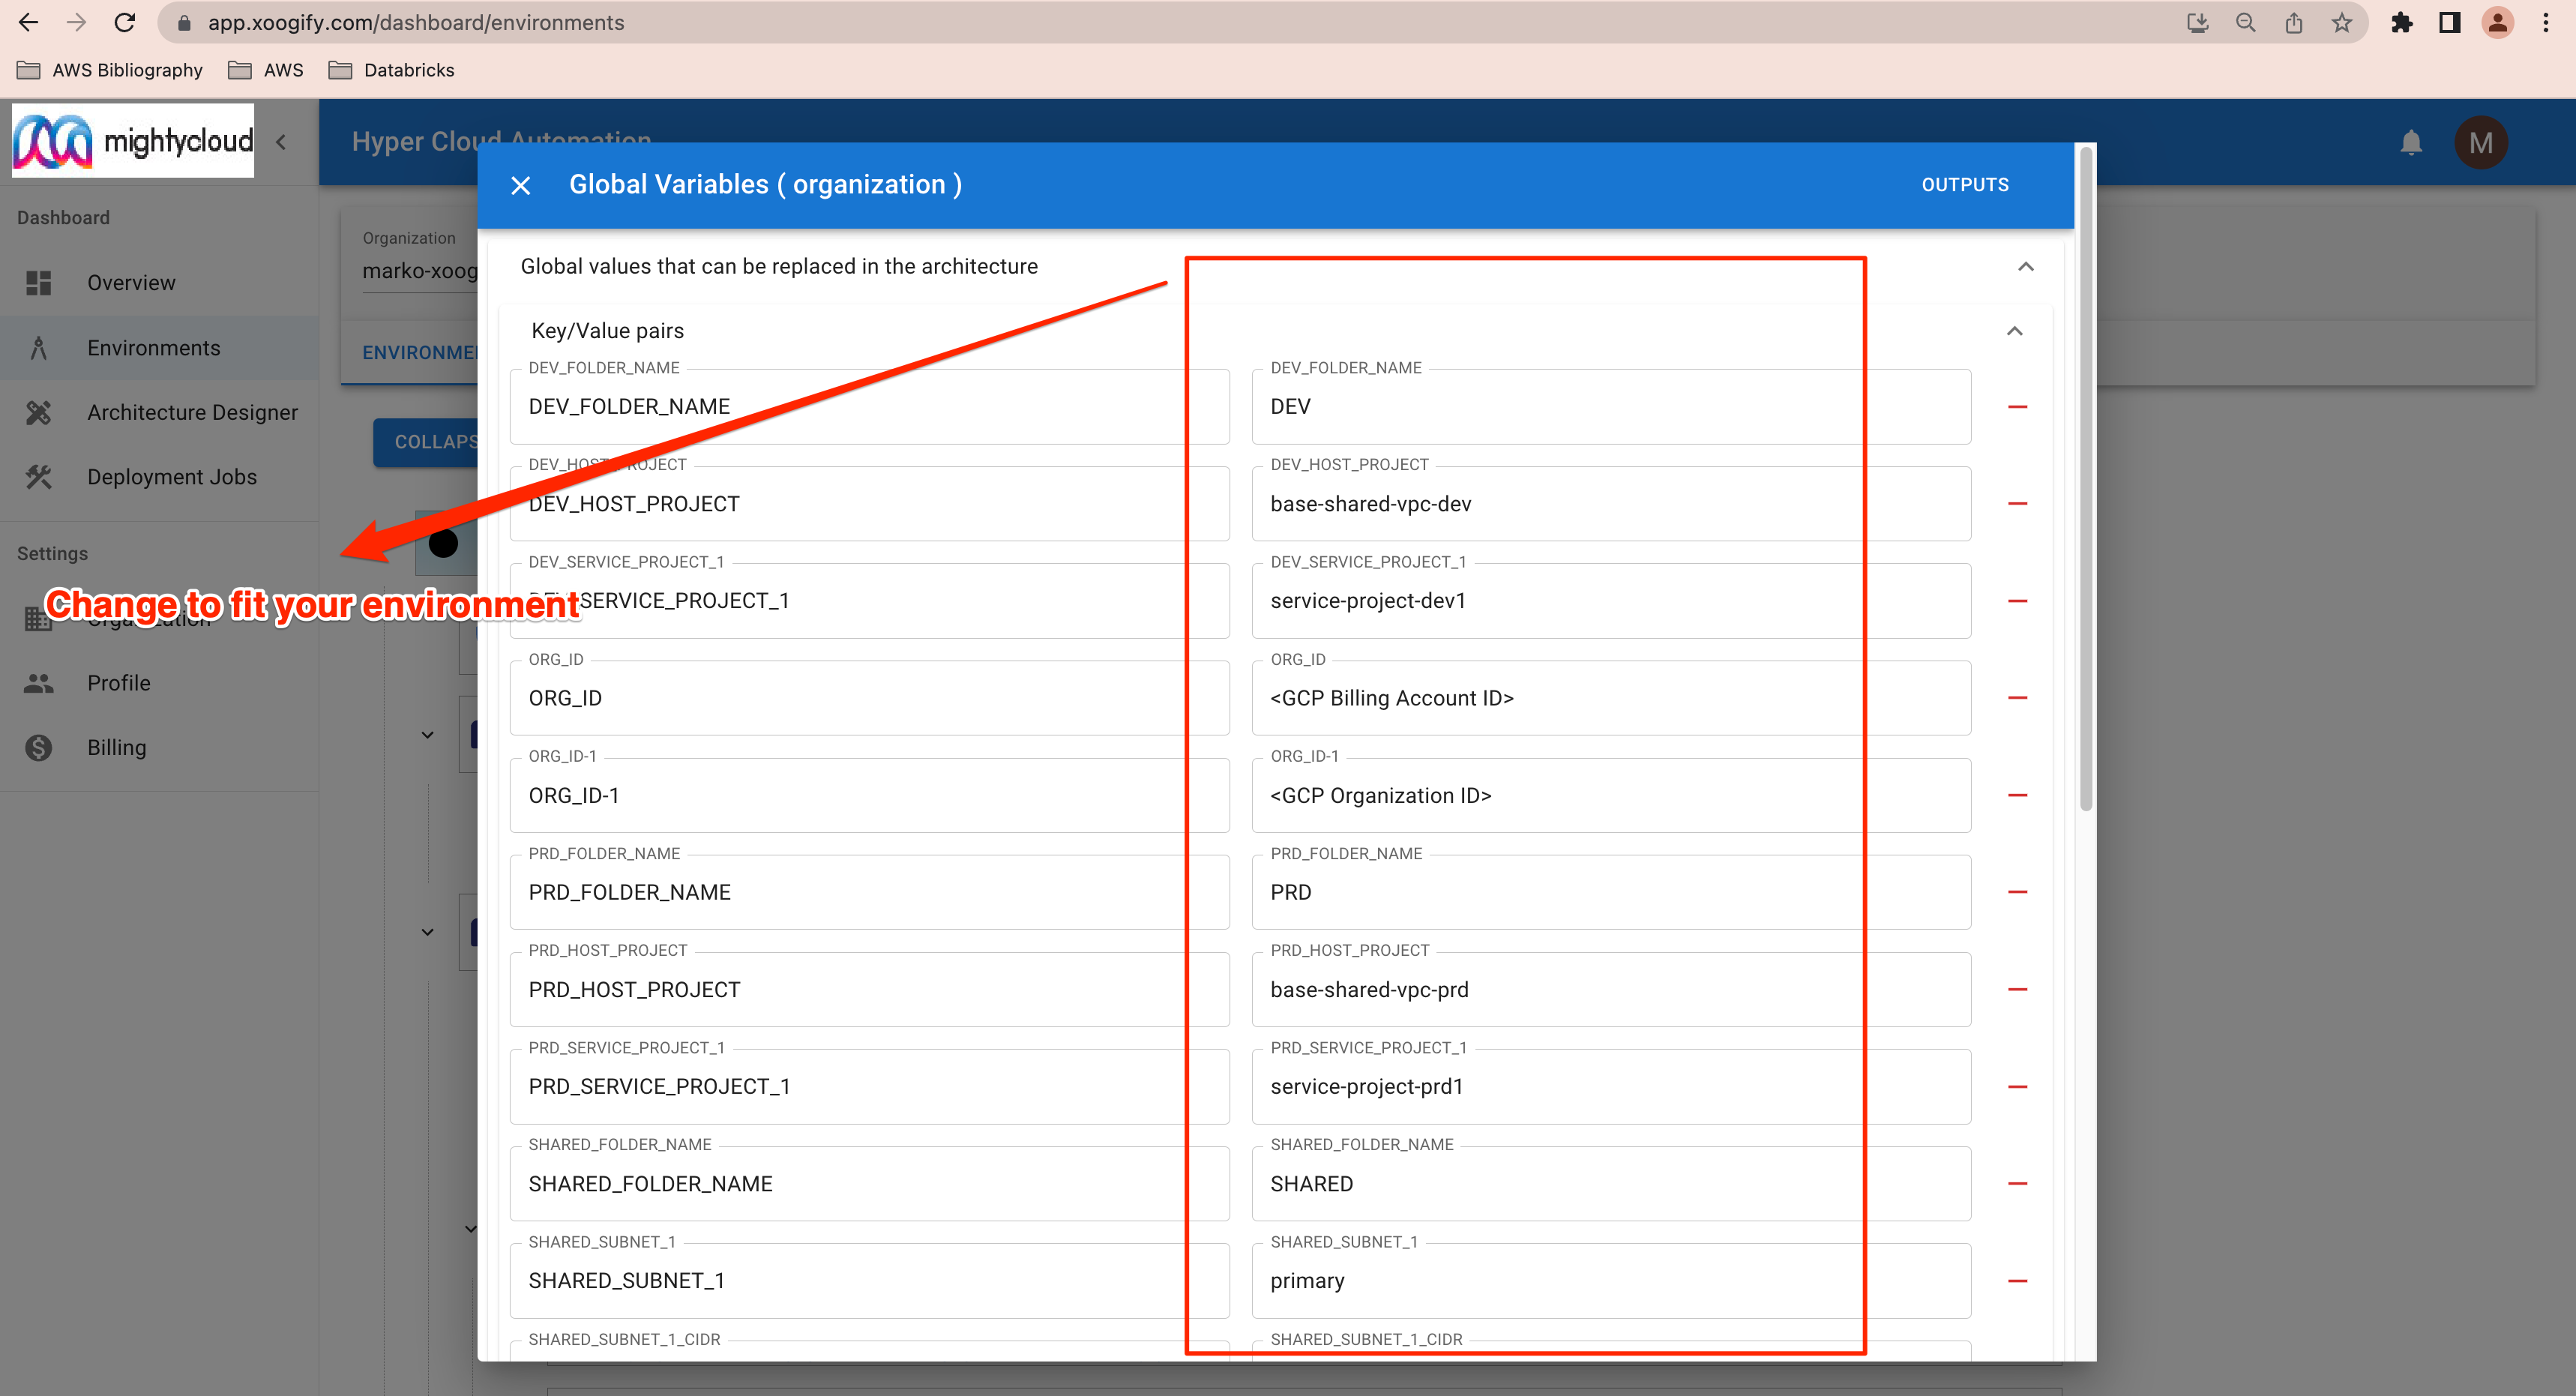The width and height of the screenshot is (2576, 1396).
Task: Bookmark page with the star icon
Action: (2342, 23)
